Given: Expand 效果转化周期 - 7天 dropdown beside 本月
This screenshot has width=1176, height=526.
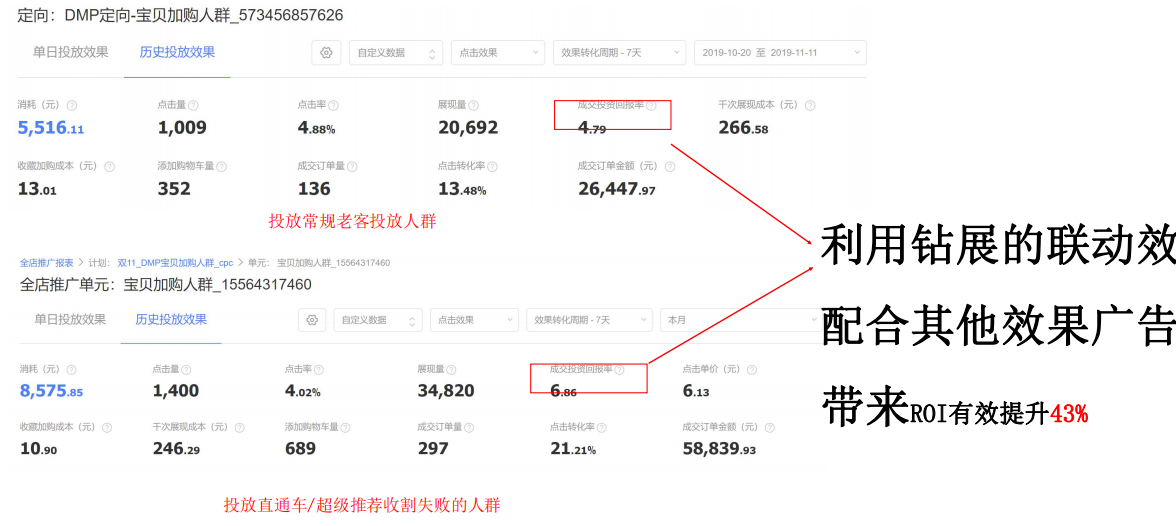Looking at the screenshot, I should [x=588, y=320].
